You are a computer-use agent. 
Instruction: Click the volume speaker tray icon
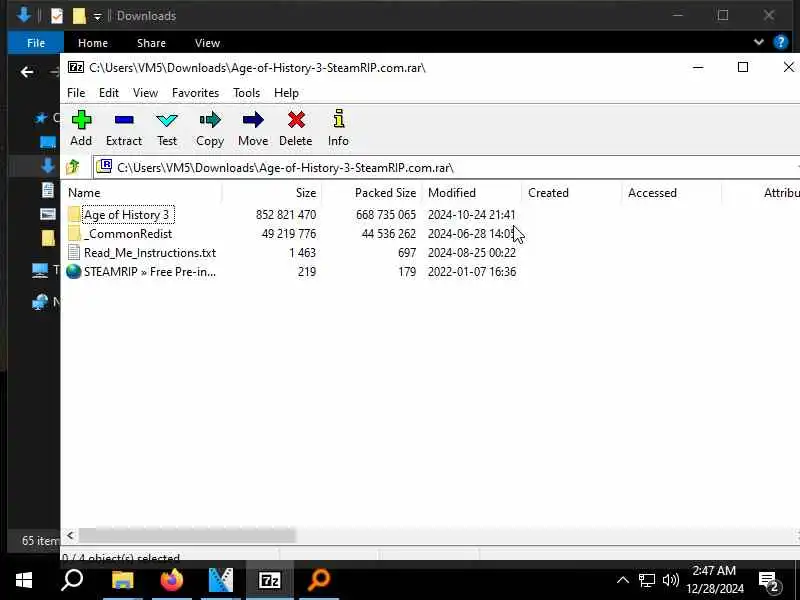click(670, 580)
